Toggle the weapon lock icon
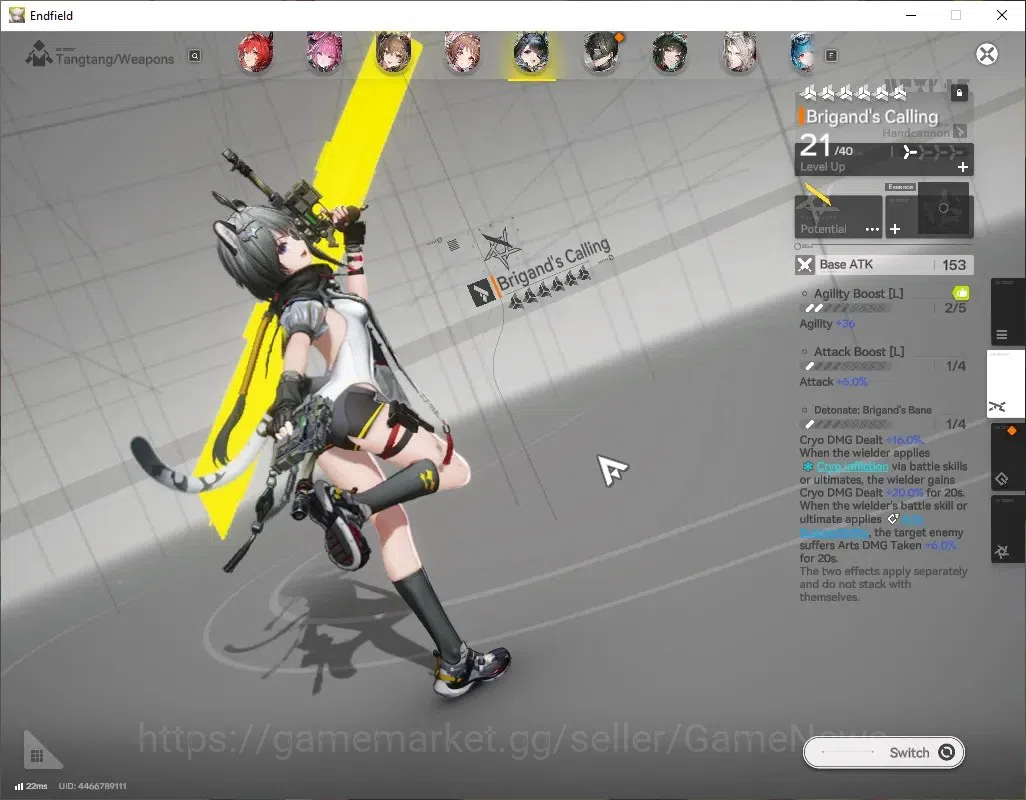The image size is (1026, 800). click(959, 93)
